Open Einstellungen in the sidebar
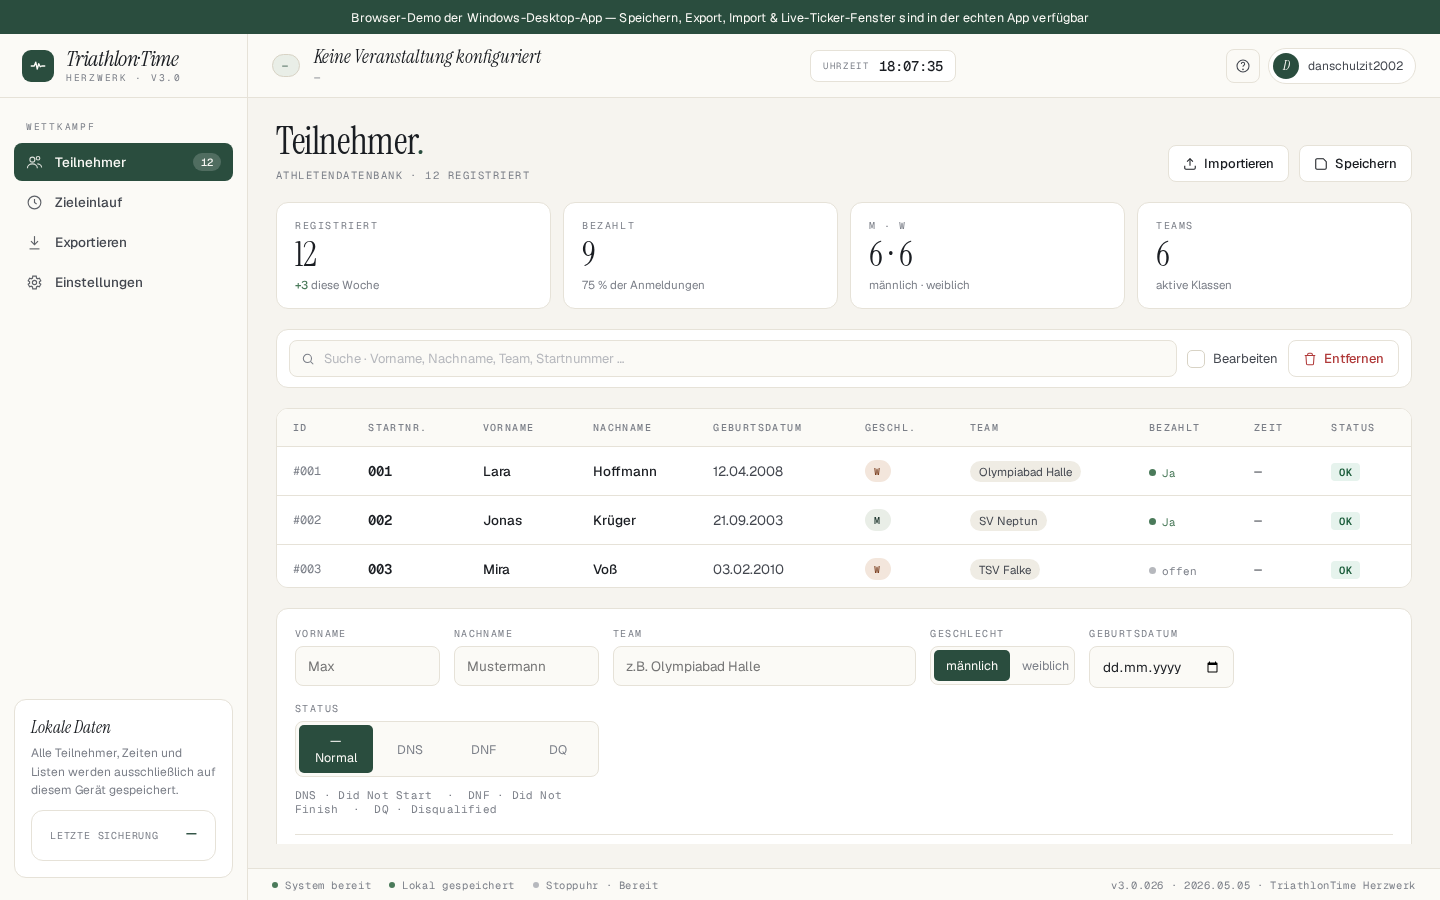The height and width of the screenshot is (900, 1440). tap(123, 282)
